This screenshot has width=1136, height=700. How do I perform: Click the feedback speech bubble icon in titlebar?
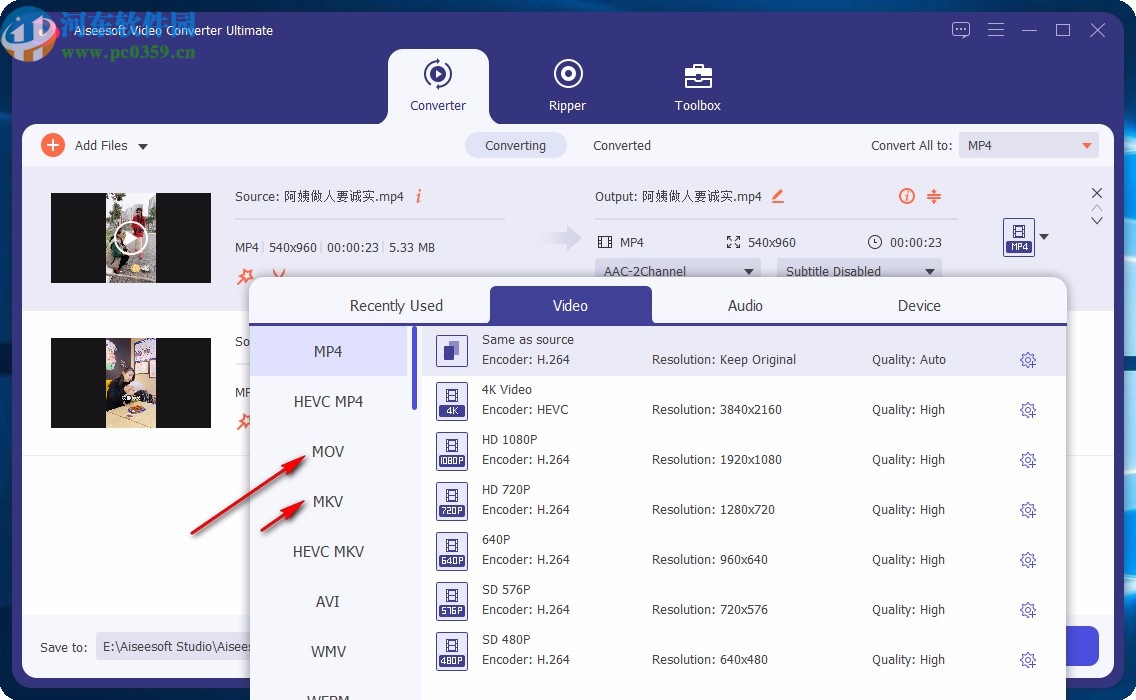pyautogui.click(x=960, y=30)
